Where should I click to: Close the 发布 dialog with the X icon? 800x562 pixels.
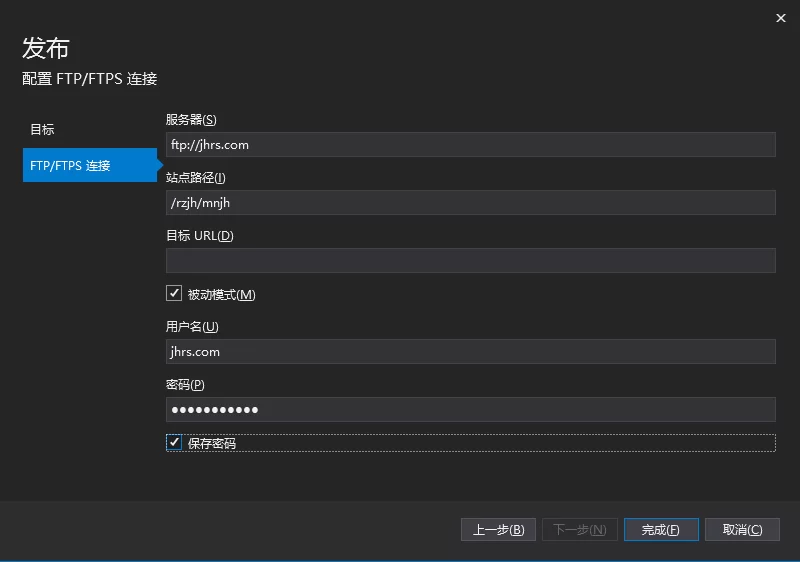pyautogui.click(x=781, y=18)
